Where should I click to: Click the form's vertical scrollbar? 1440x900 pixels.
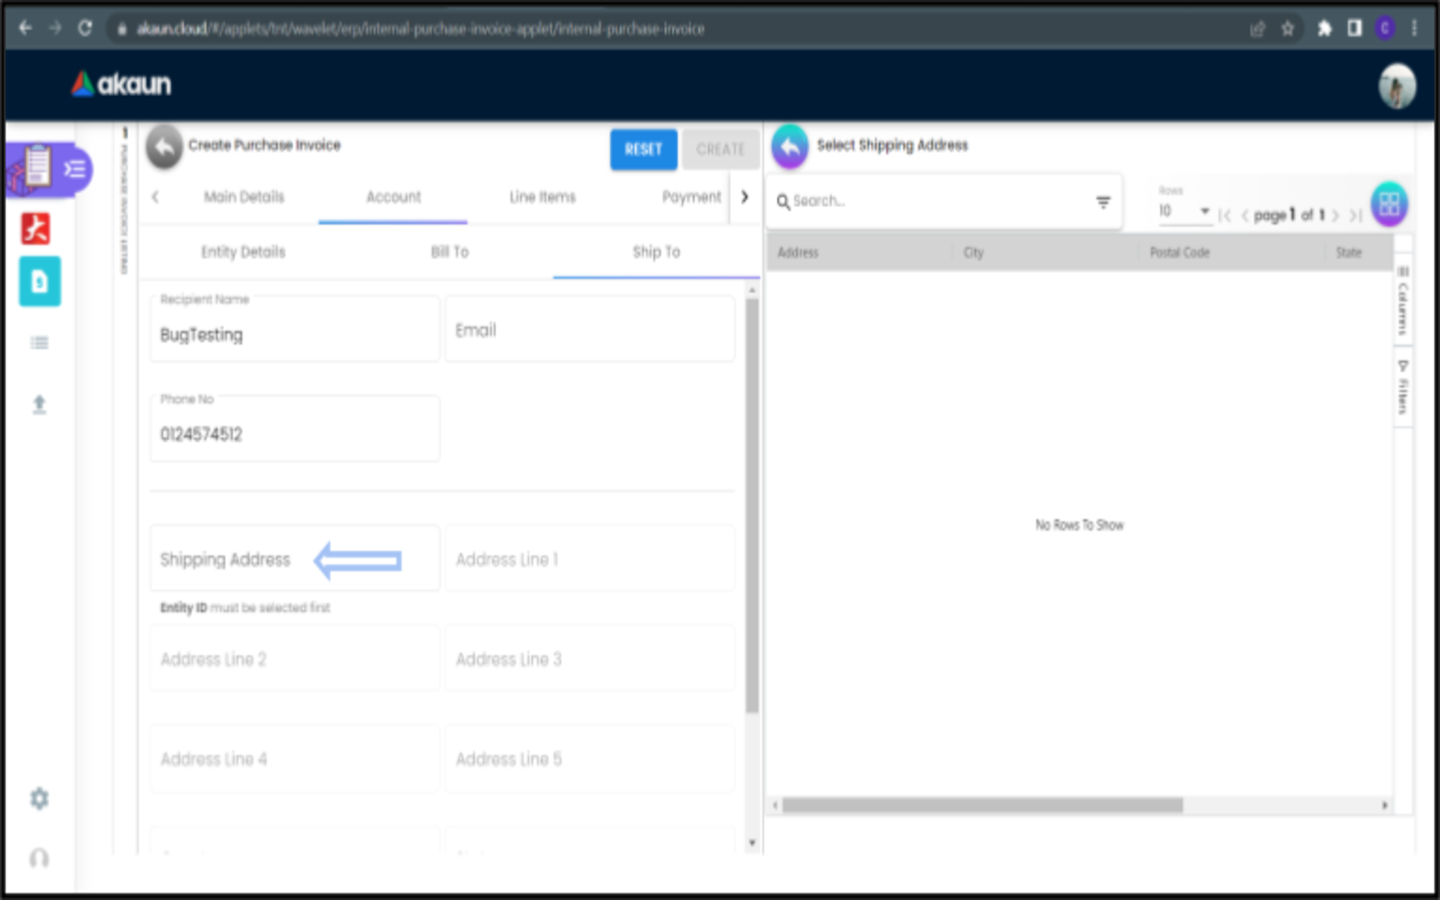(x=752, y=505)
